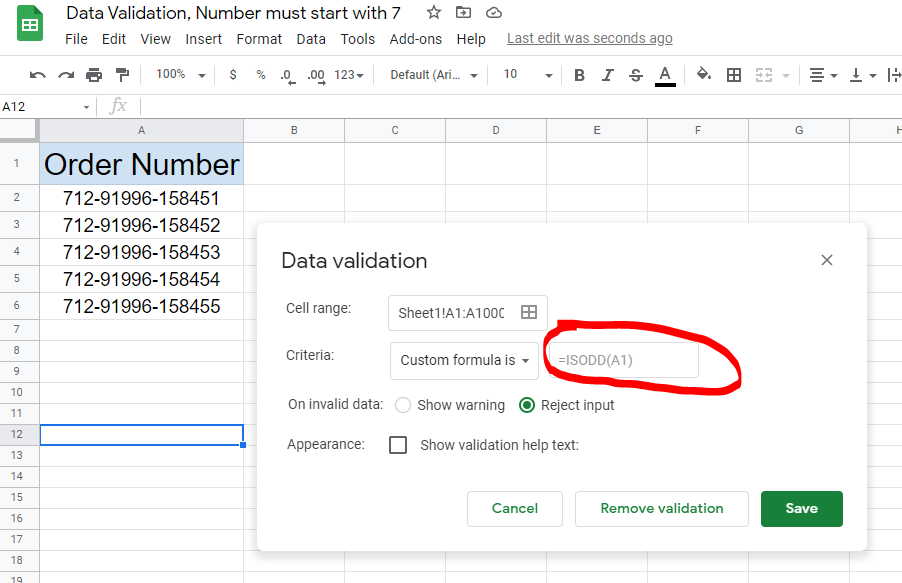Click the Save button

[801, 508]
